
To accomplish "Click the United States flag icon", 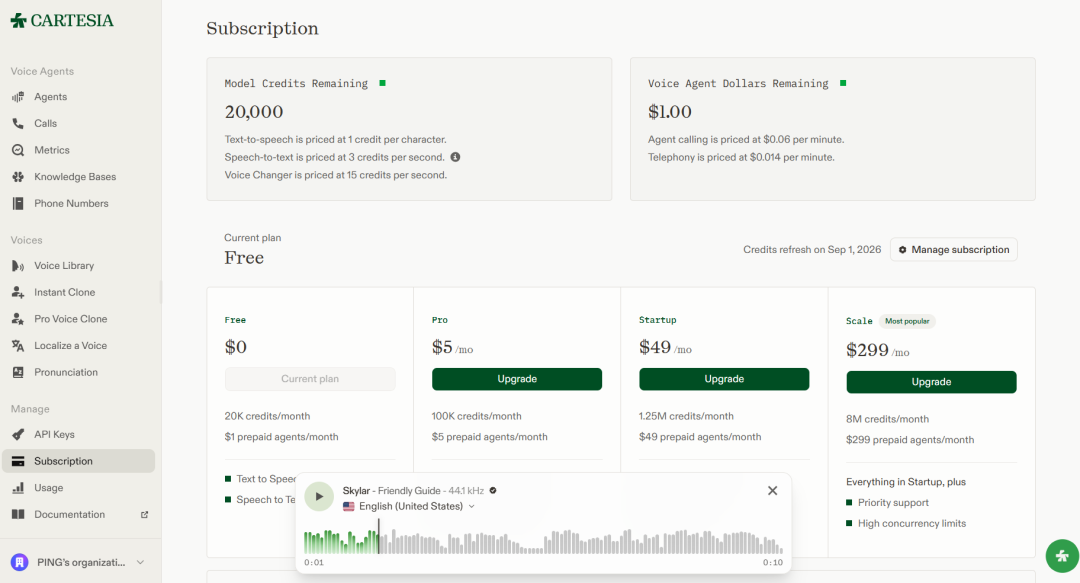I will coord(349,507).
